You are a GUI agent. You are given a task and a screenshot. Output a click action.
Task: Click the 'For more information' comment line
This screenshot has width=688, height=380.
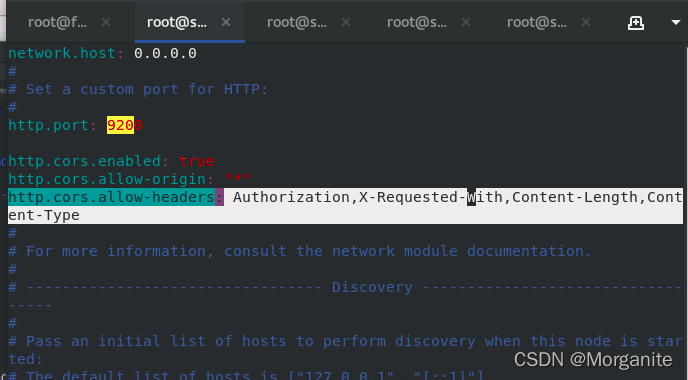[300, 251]
